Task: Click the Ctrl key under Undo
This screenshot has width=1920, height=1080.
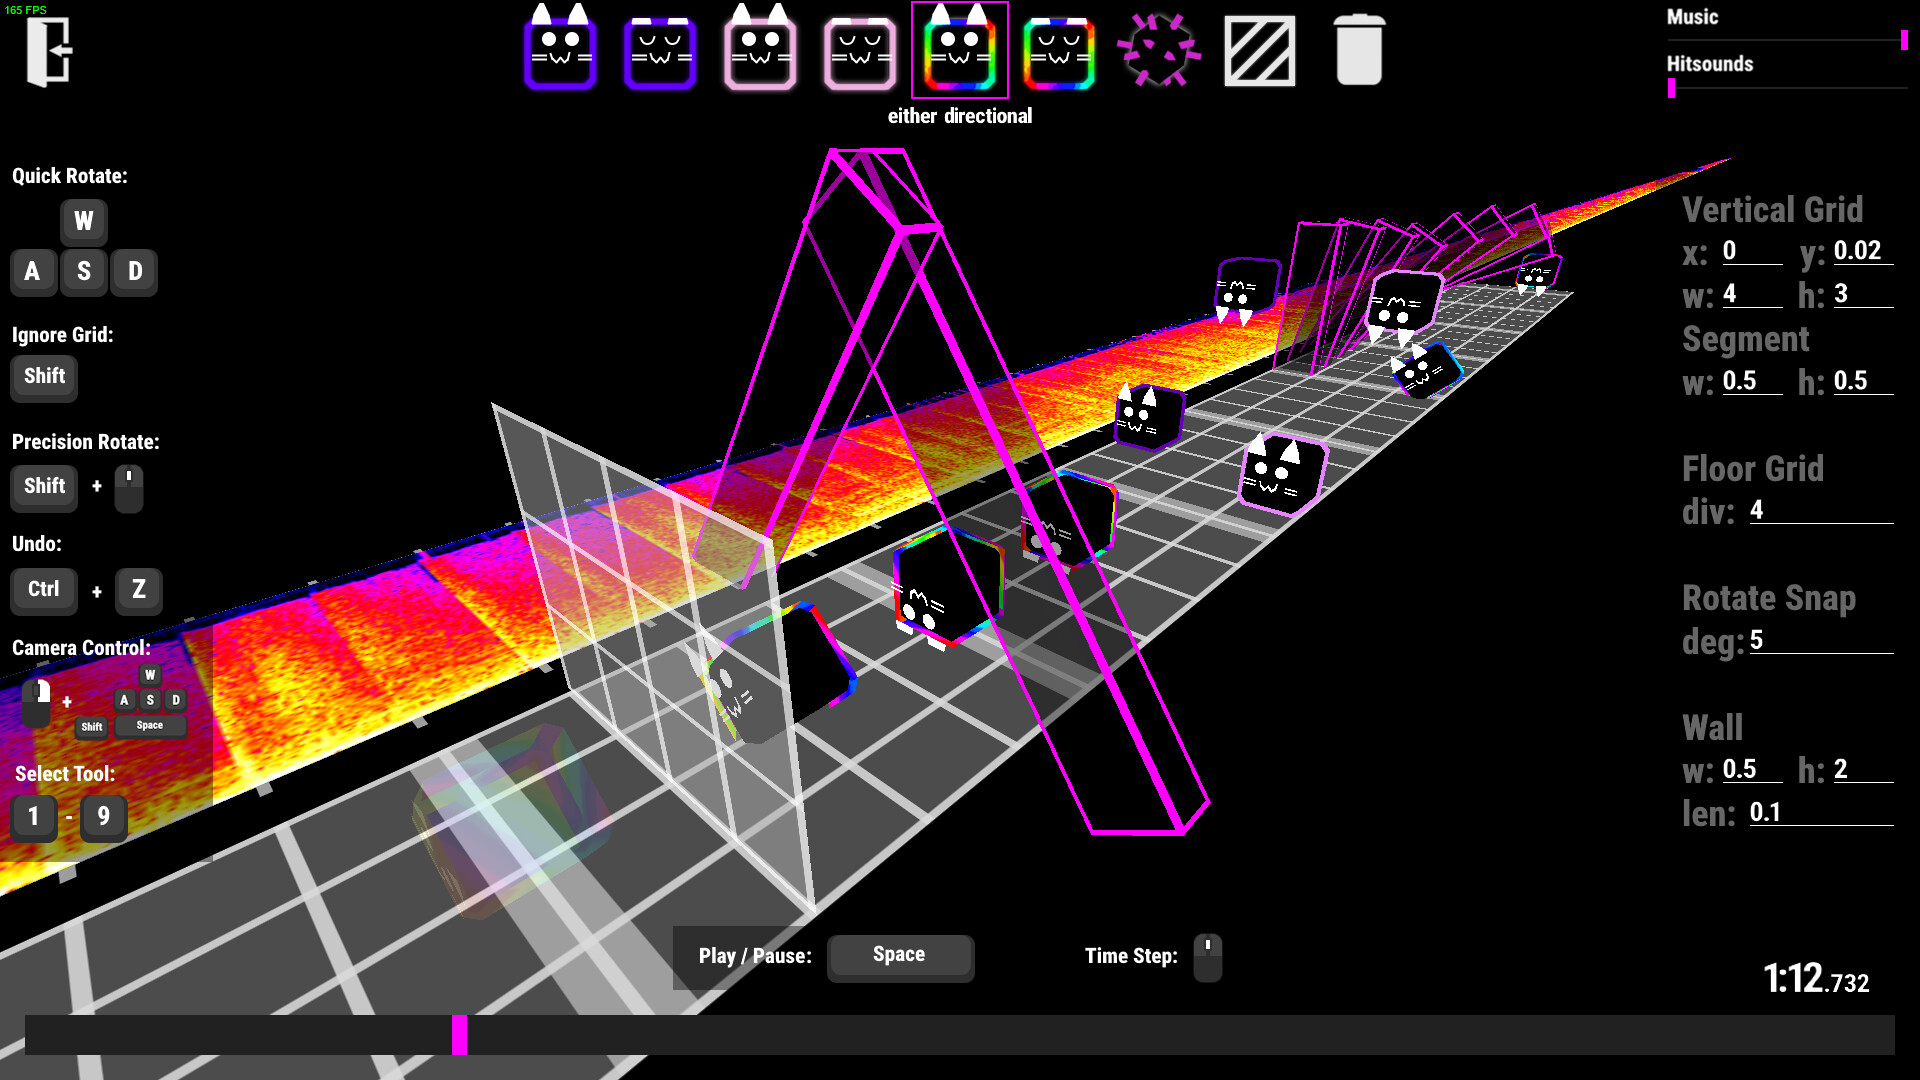Action: [44, 589]
